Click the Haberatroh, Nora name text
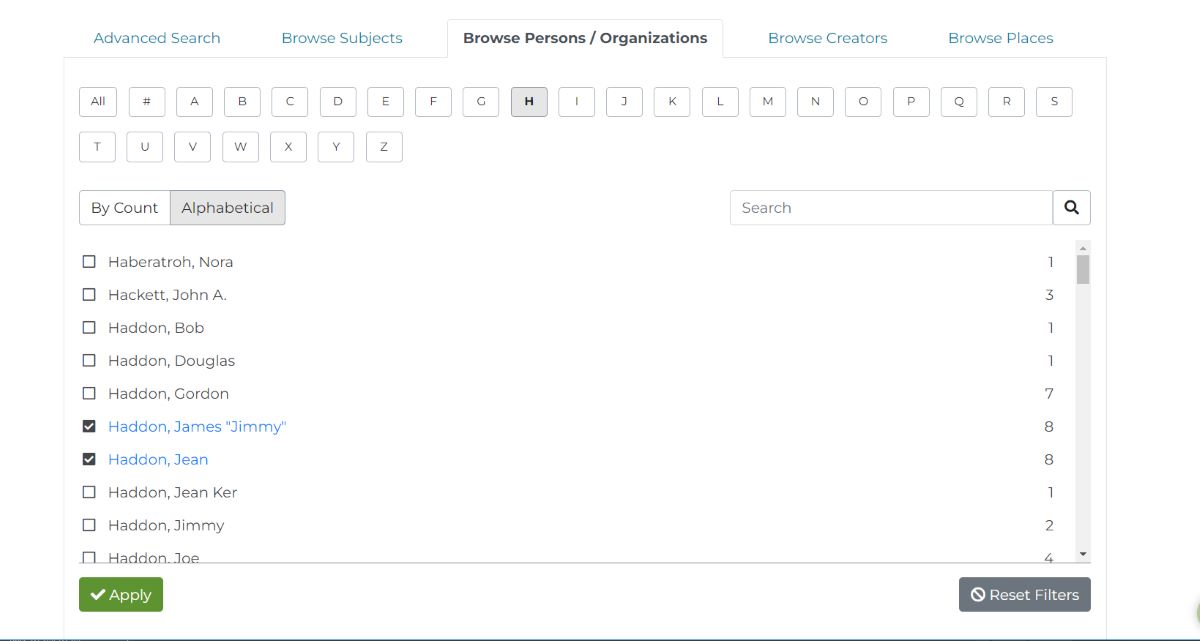This screenshot has height=641, width=1200. pyautogui.click(x=170, y=262)
